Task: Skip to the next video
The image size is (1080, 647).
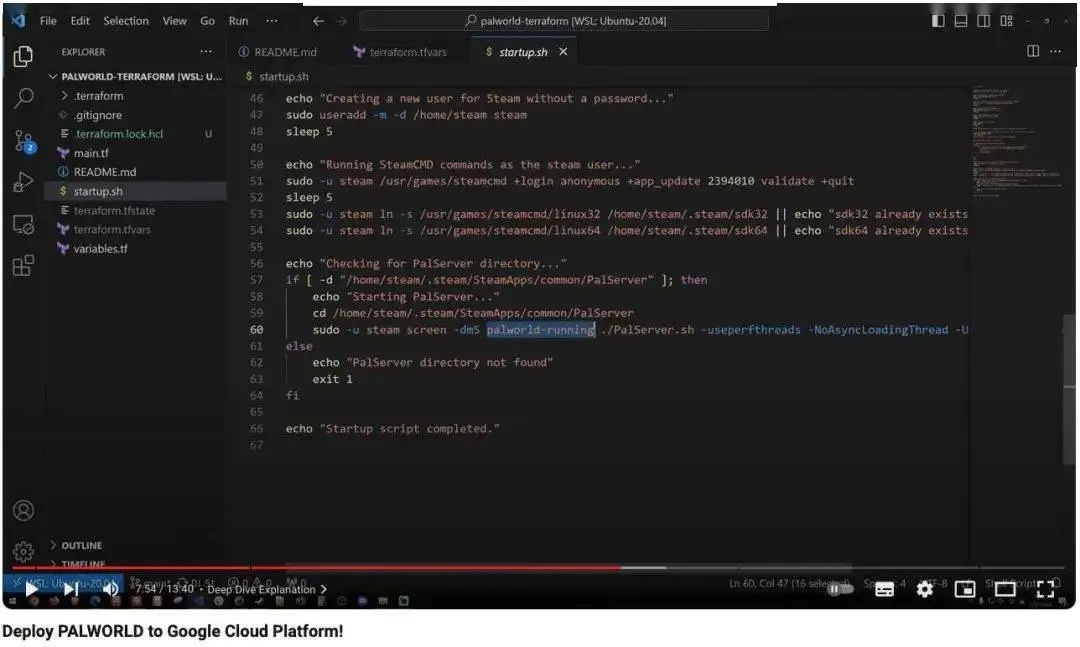Action: point(71,589)
